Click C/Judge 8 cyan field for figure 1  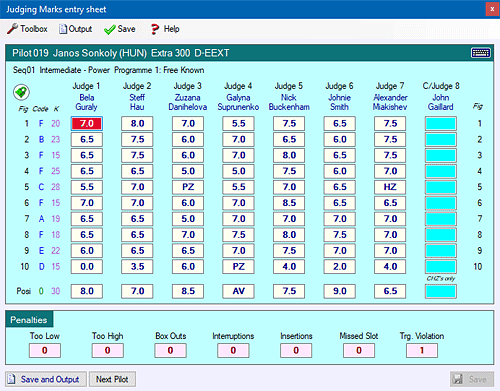click(441, 124)
